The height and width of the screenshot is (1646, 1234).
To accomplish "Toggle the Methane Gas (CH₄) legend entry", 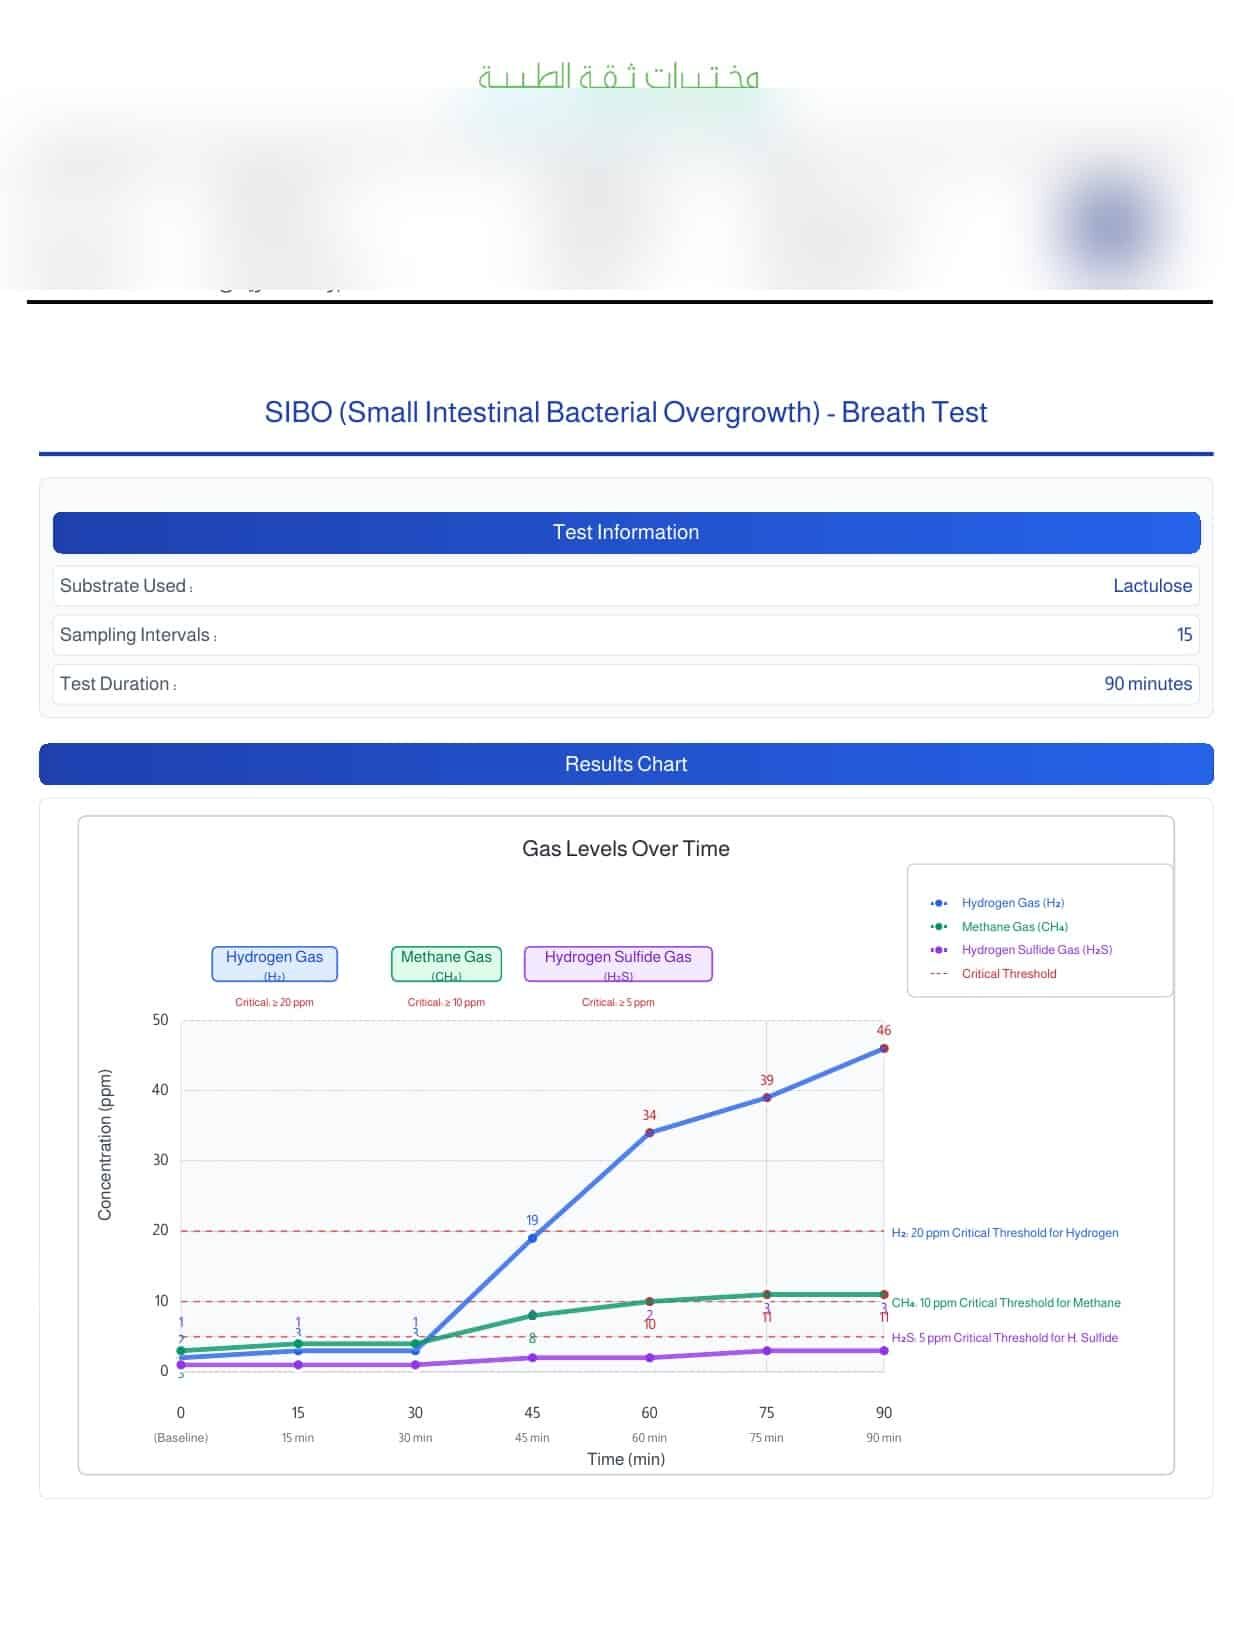I will coord(1014,927).
